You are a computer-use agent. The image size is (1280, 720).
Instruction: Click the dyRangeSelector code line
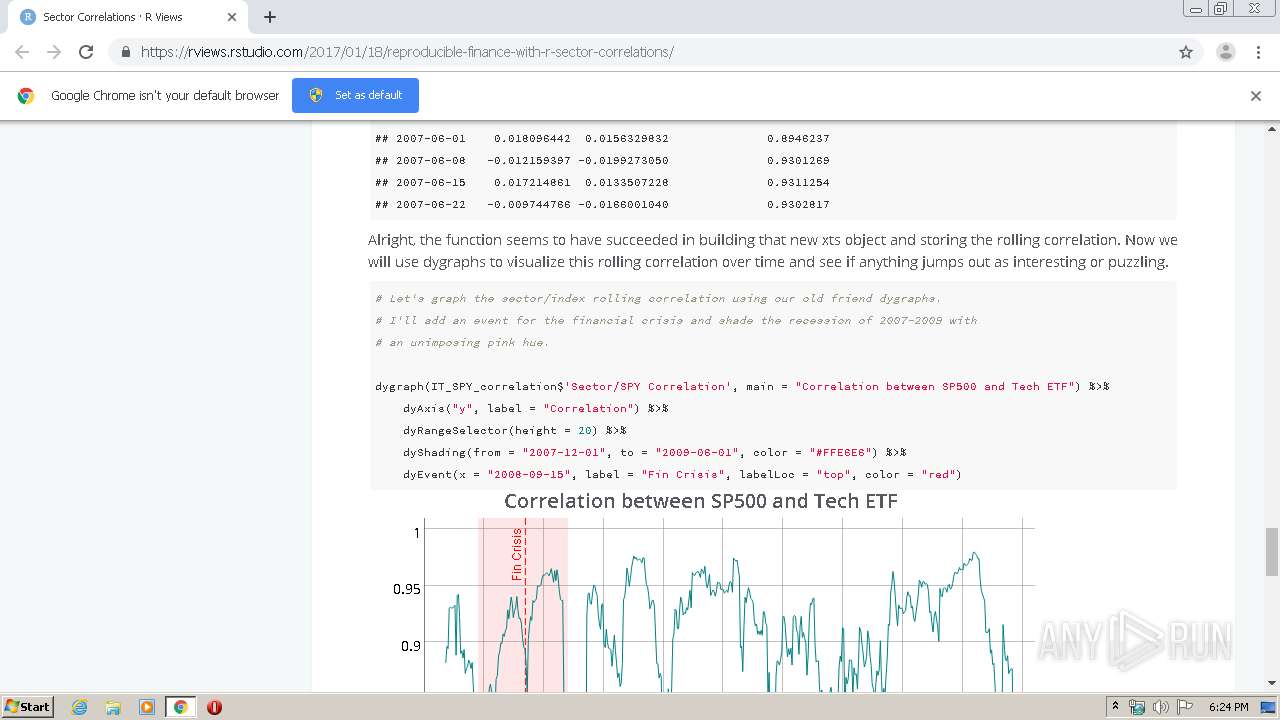(514, 430)
